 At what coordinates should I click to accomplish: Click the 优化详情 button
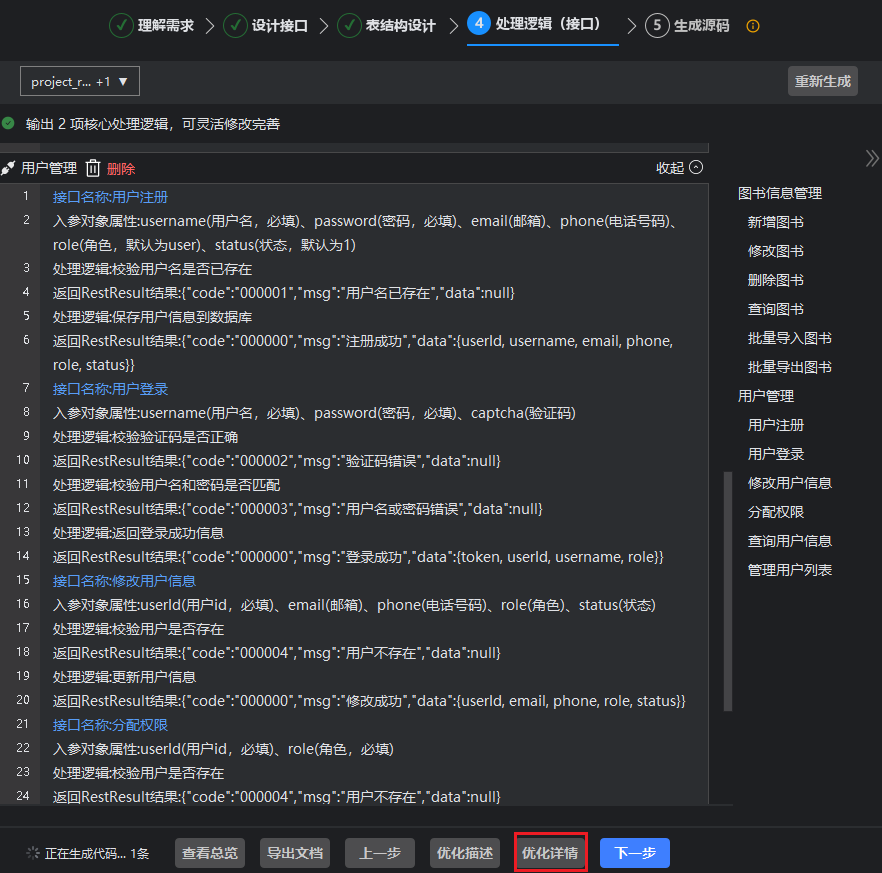click(550, 853)
